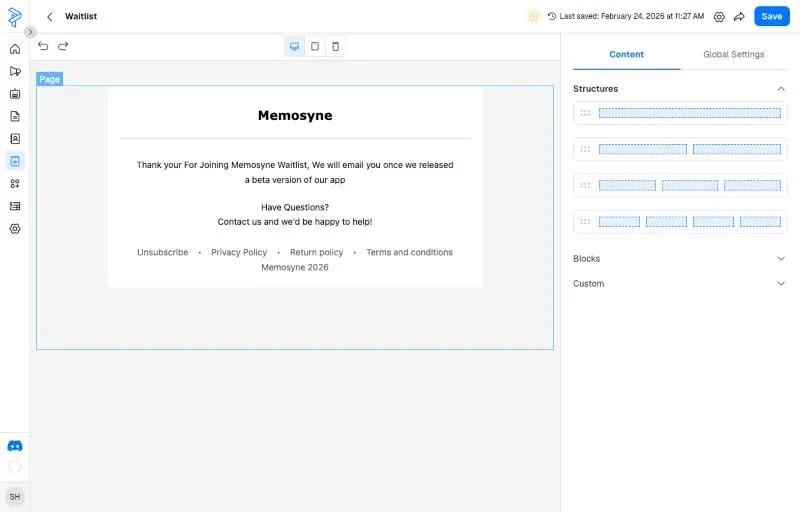Image resolution: width=800 pixels, height=512 pixels.
Task: Open the Discord icon in sidebar
Action: [x=15, y=446]
